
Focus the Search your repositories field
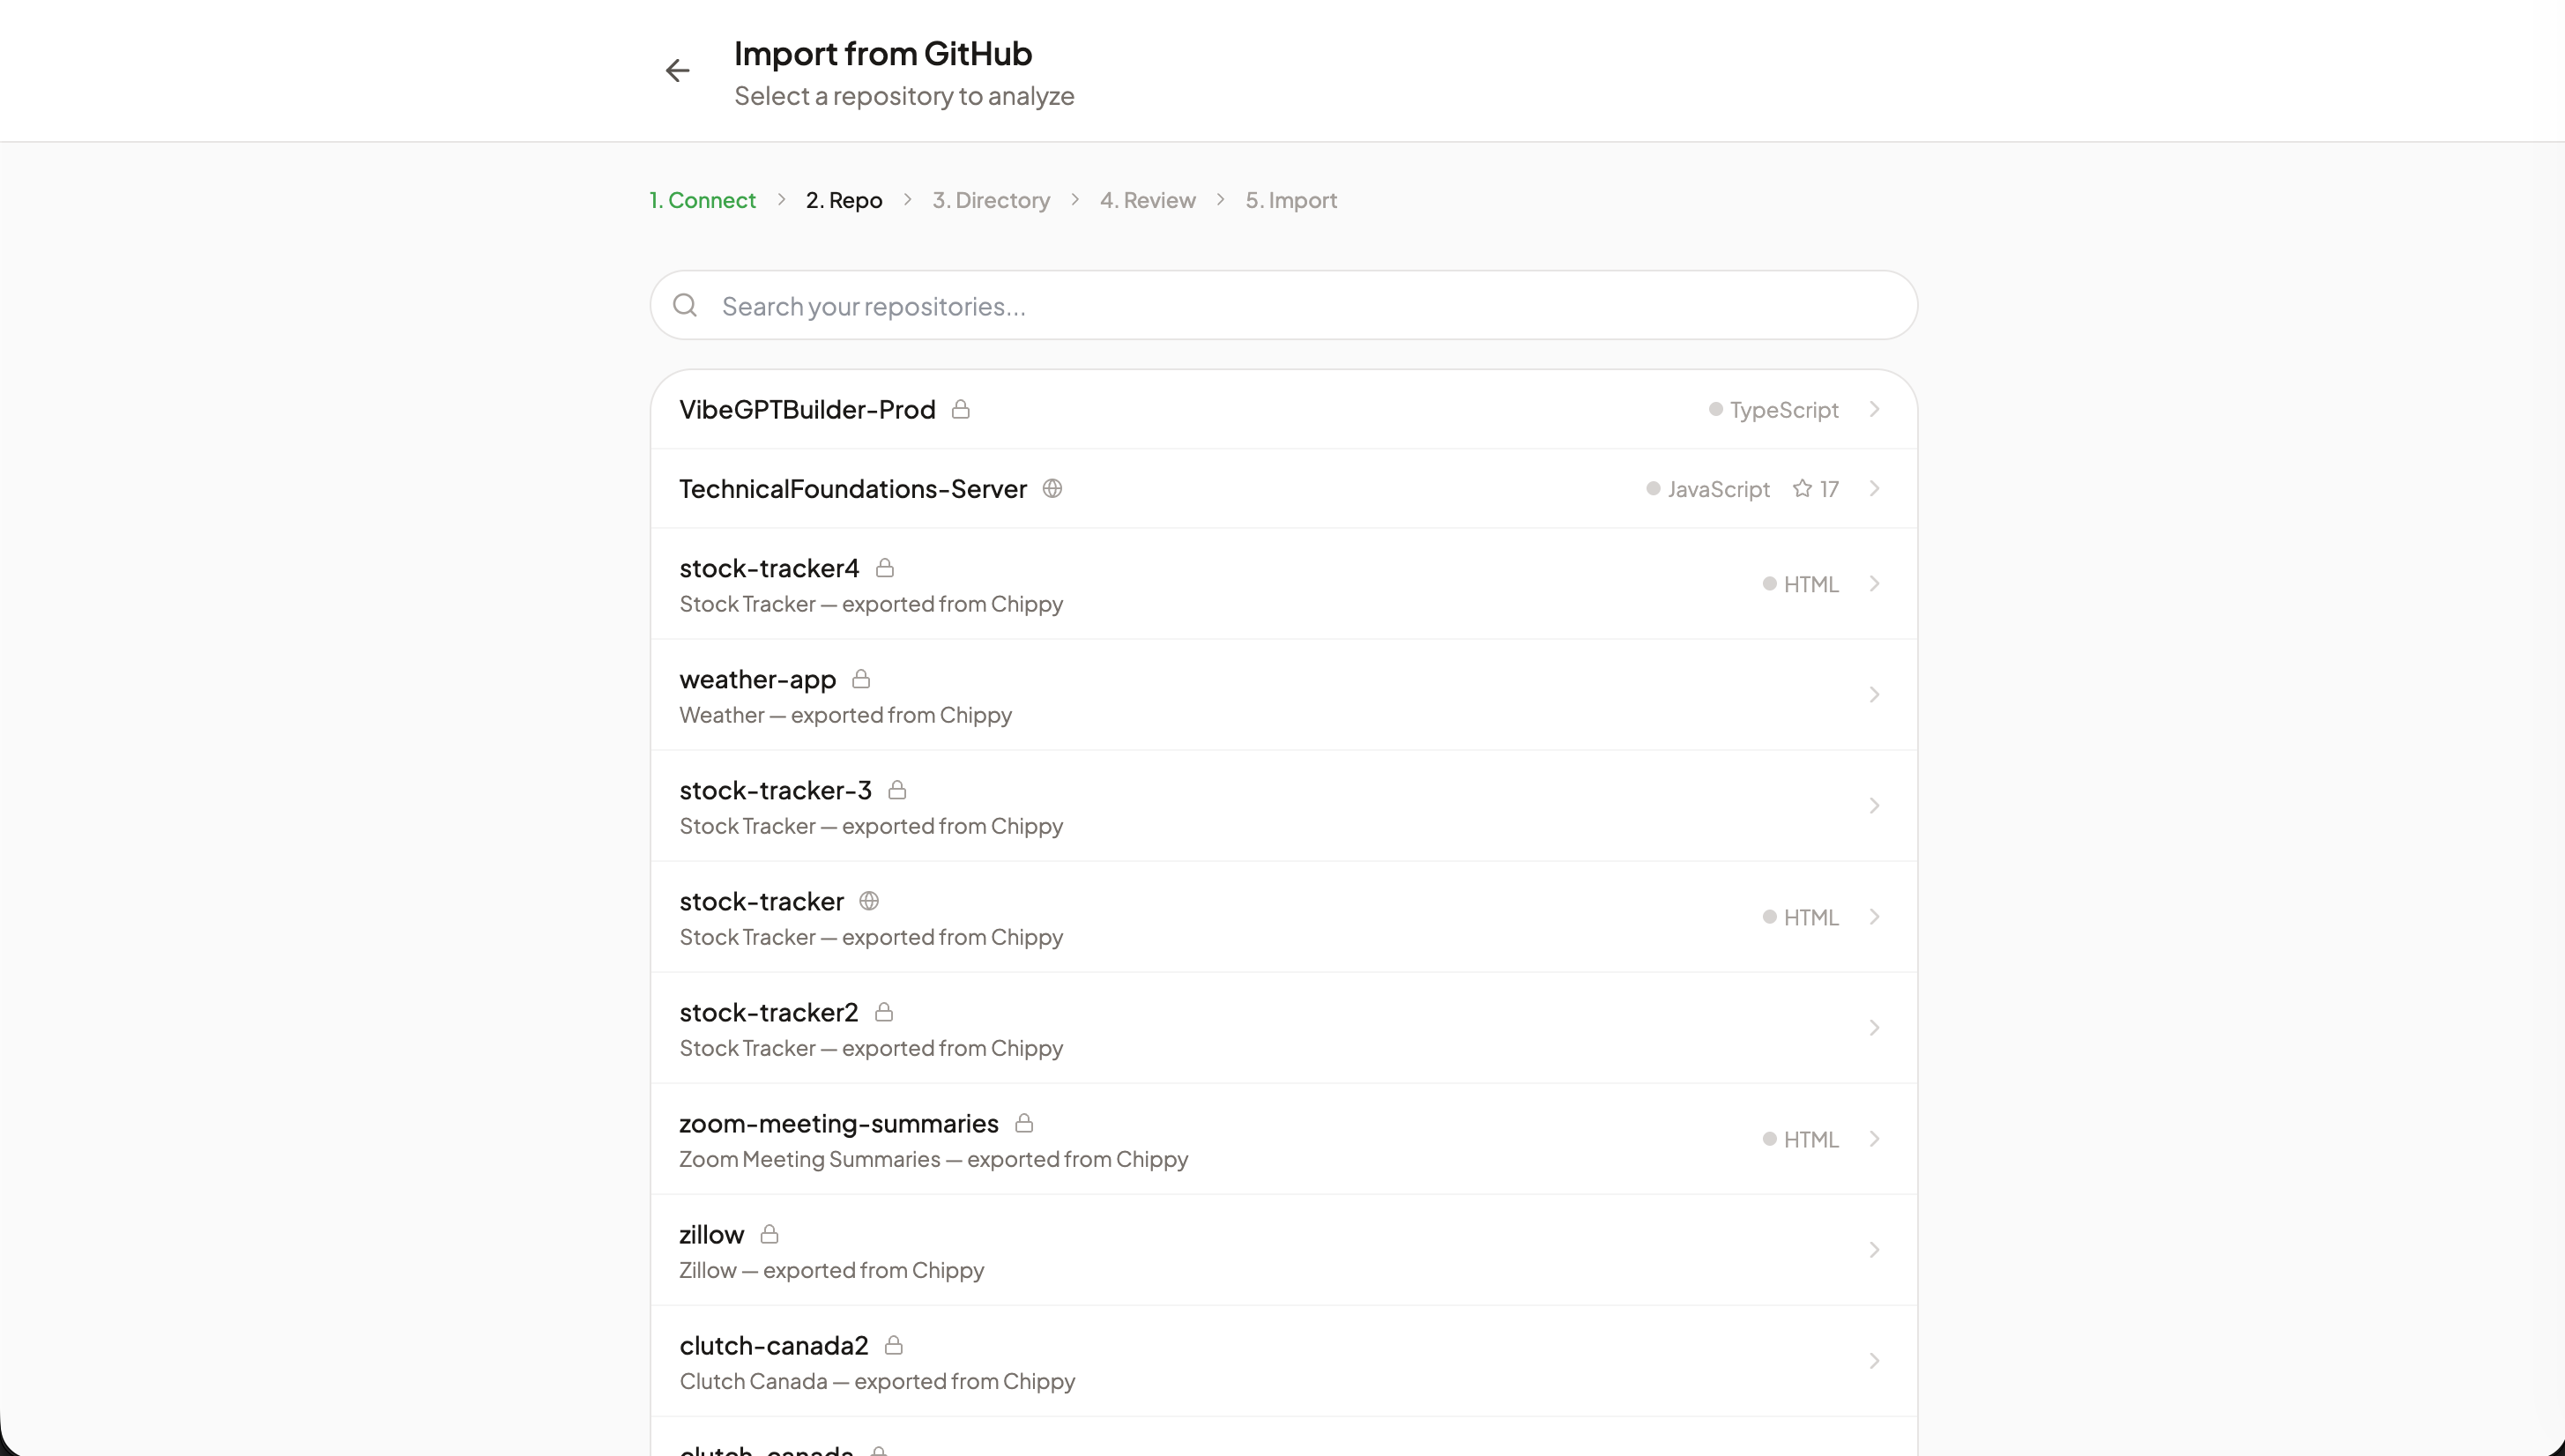[1284, 305]
